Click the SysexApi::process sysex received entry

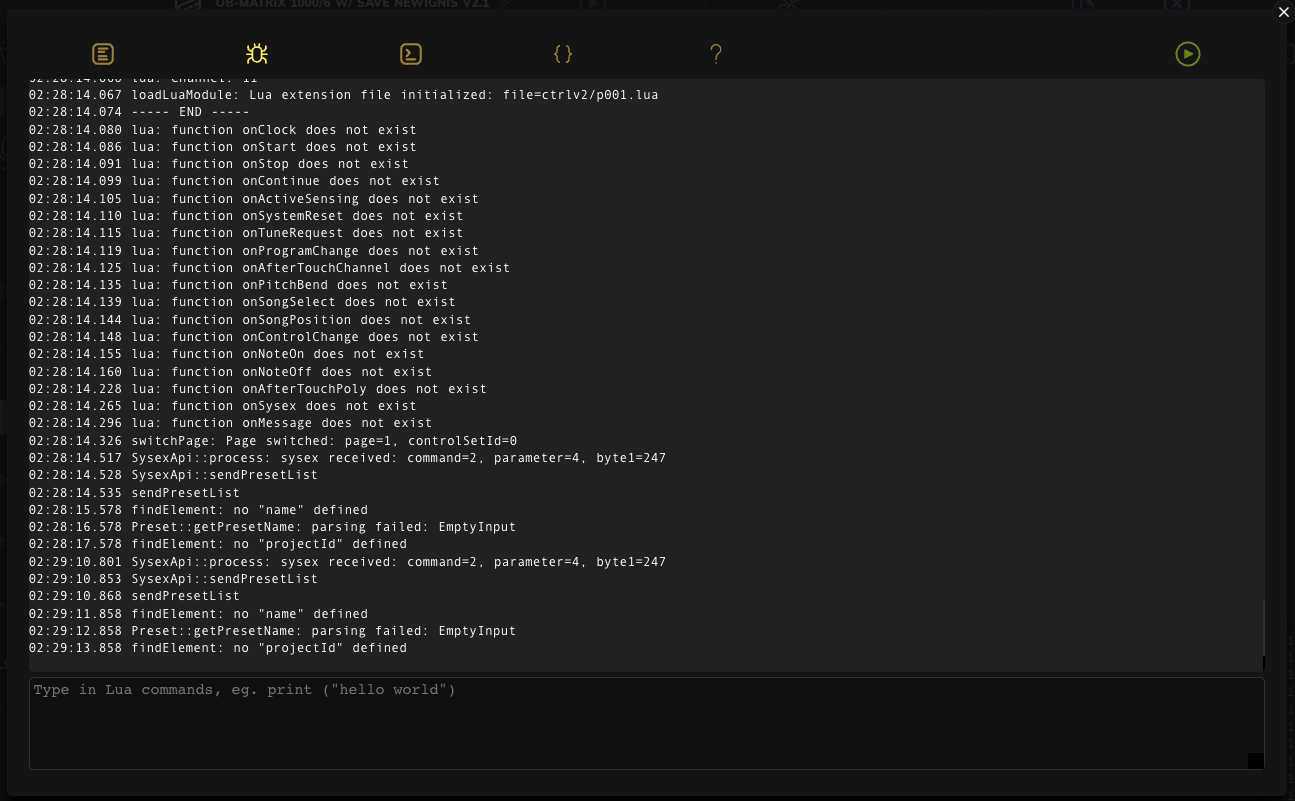[x=347, y=458]
